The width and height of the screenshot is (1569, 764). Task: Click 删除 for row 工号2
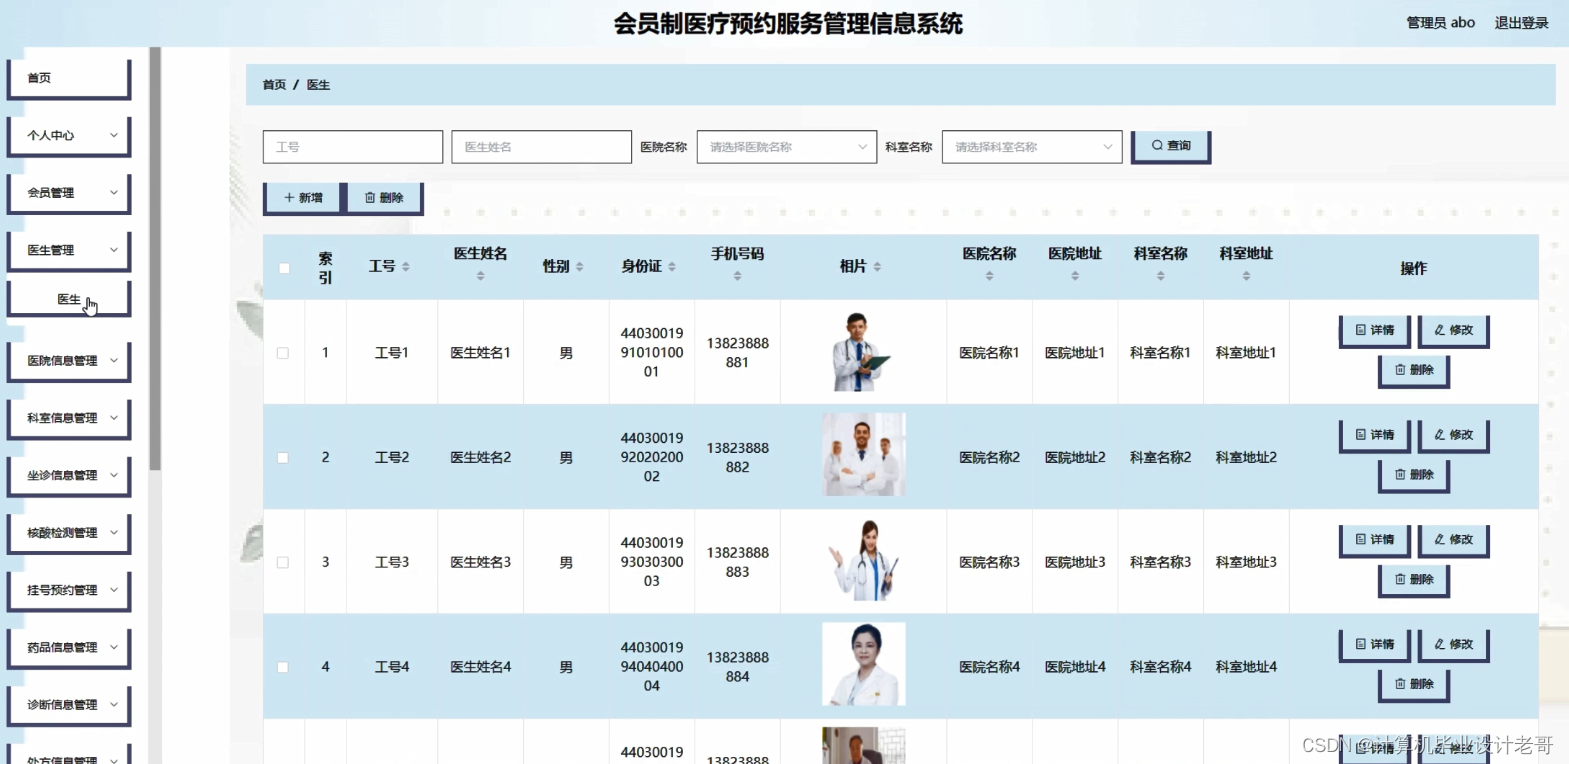click(1414, 475)
